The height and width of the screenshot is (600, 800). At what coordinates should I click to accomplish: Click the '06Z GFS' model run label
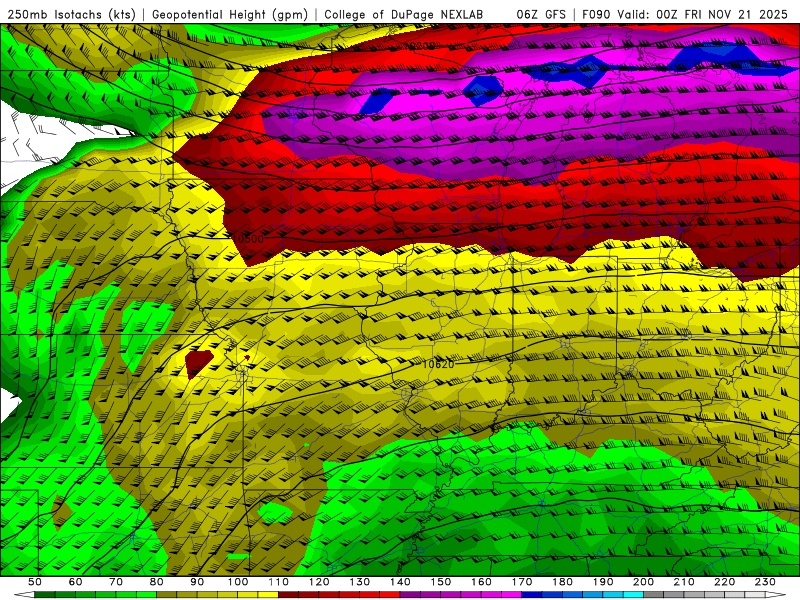(541, 15)
